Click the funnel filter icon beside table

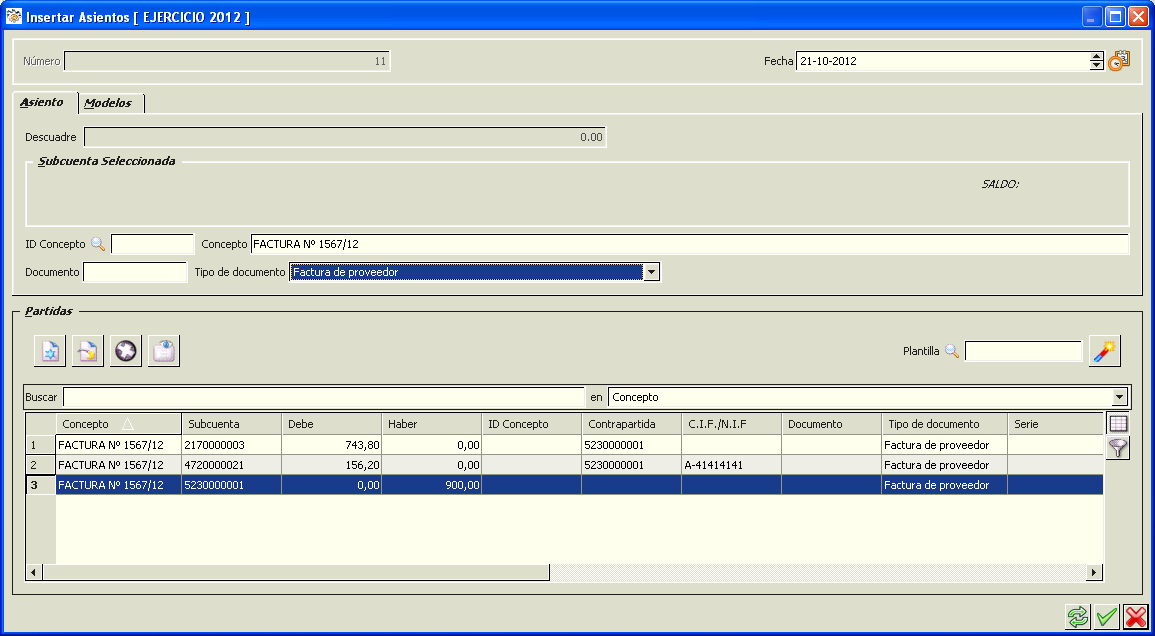point(1118,447)
